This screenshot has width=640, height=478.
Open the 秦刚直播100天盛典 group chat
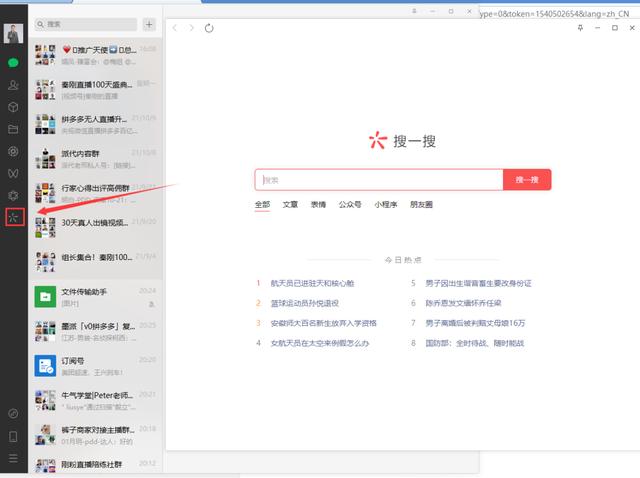(x=96, y=90)
